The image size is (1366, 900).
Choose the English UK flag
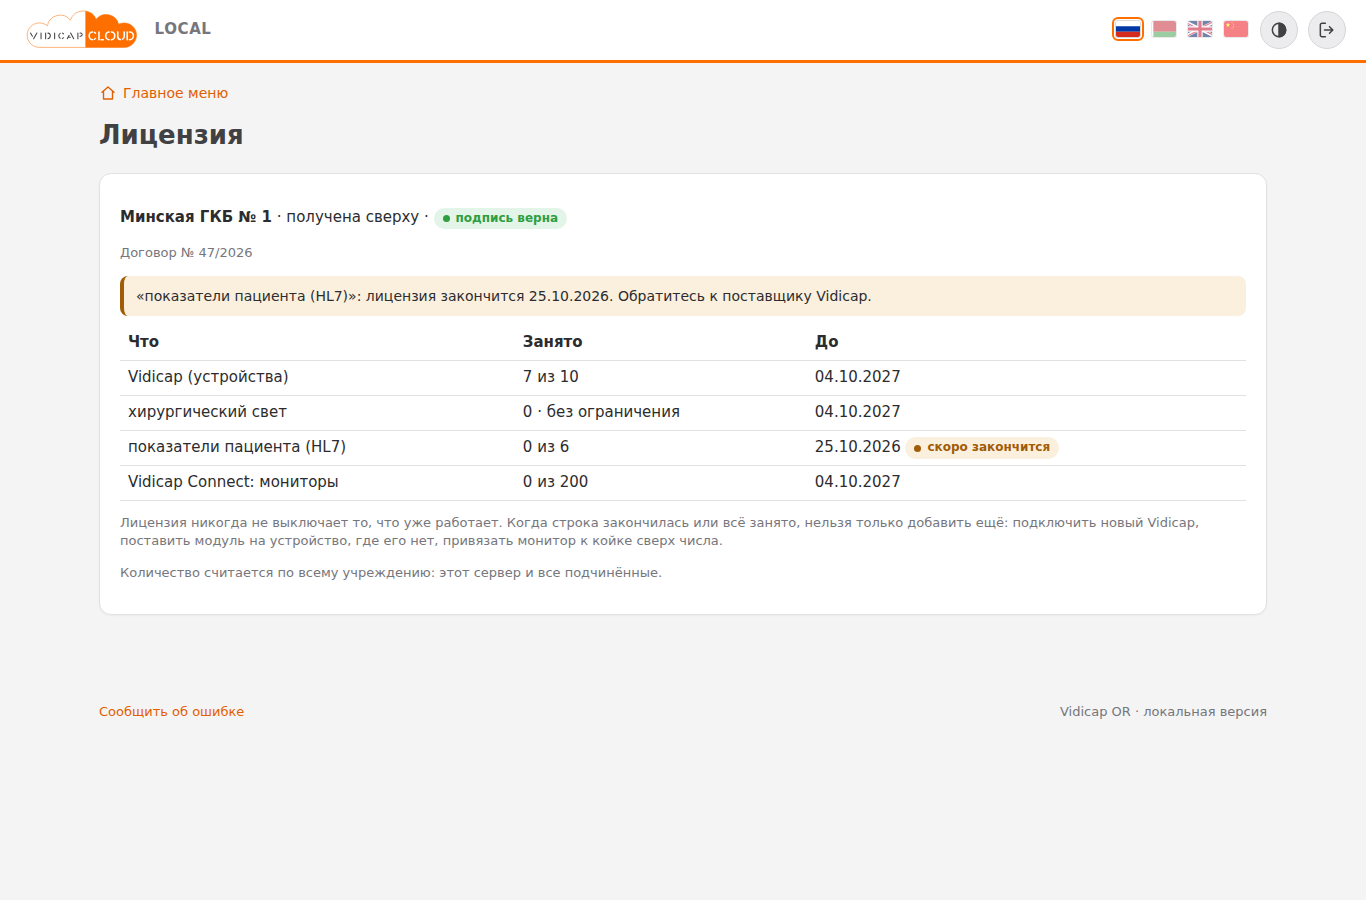[1200, 29]
